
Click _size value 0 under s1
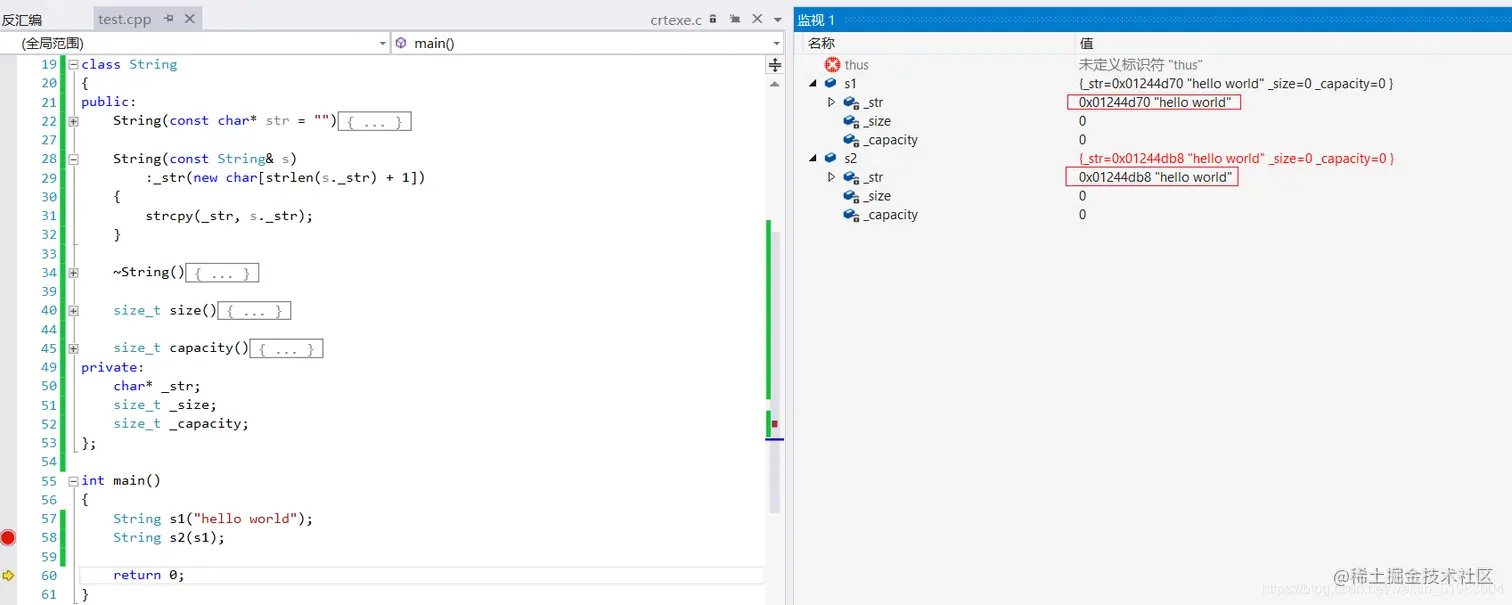tap(1082, 121)
